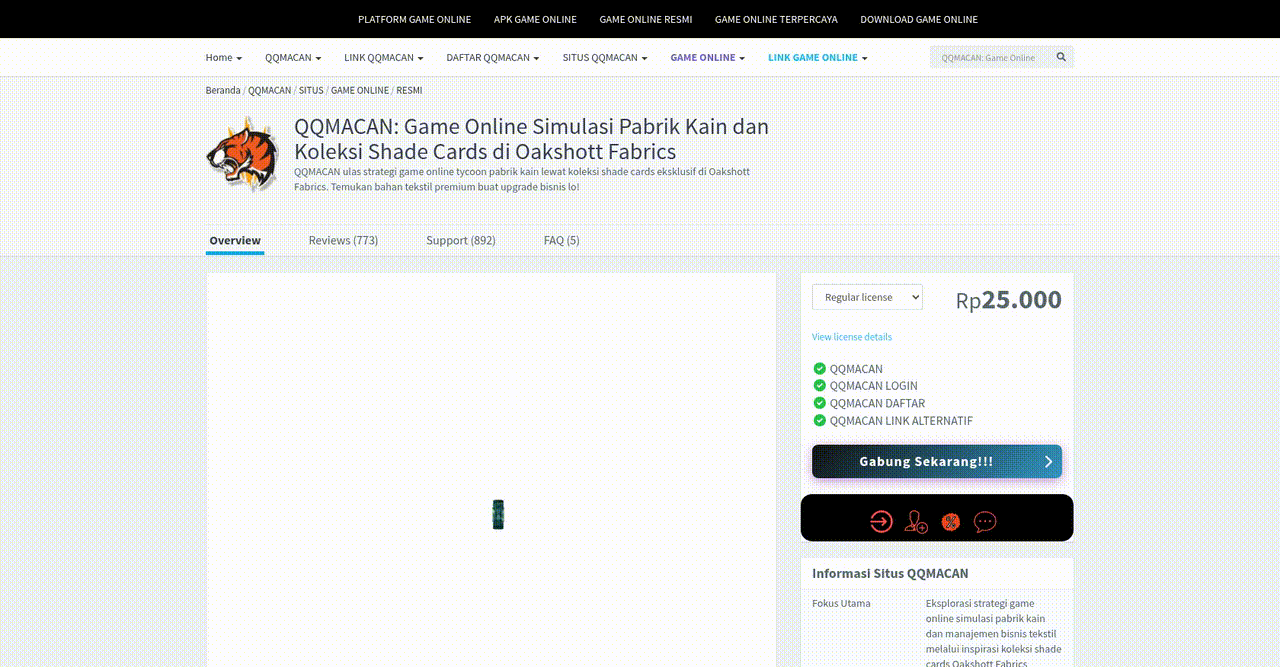The width and height of the screenshot is (1280, 667).
Task: Go to Beranda breadcrumb
Action: 223,90
